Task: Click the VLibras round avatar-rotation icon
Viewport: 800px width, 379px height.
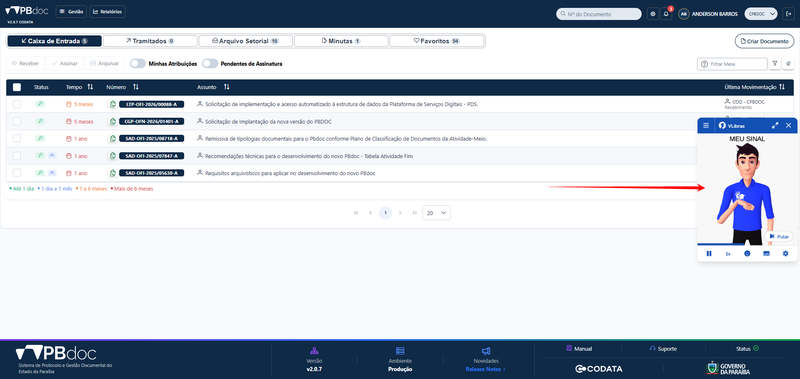Action: click(747, 254)
